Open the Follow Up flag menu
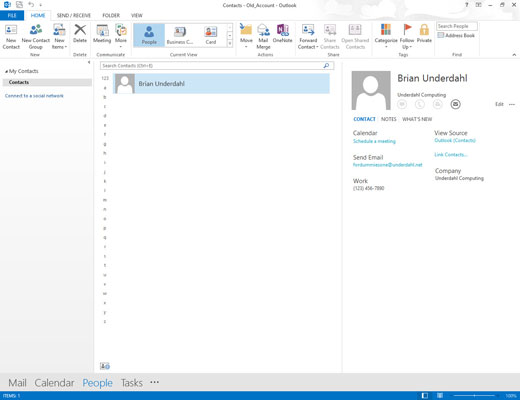520x400 pixels. click(x=407, y=36)
